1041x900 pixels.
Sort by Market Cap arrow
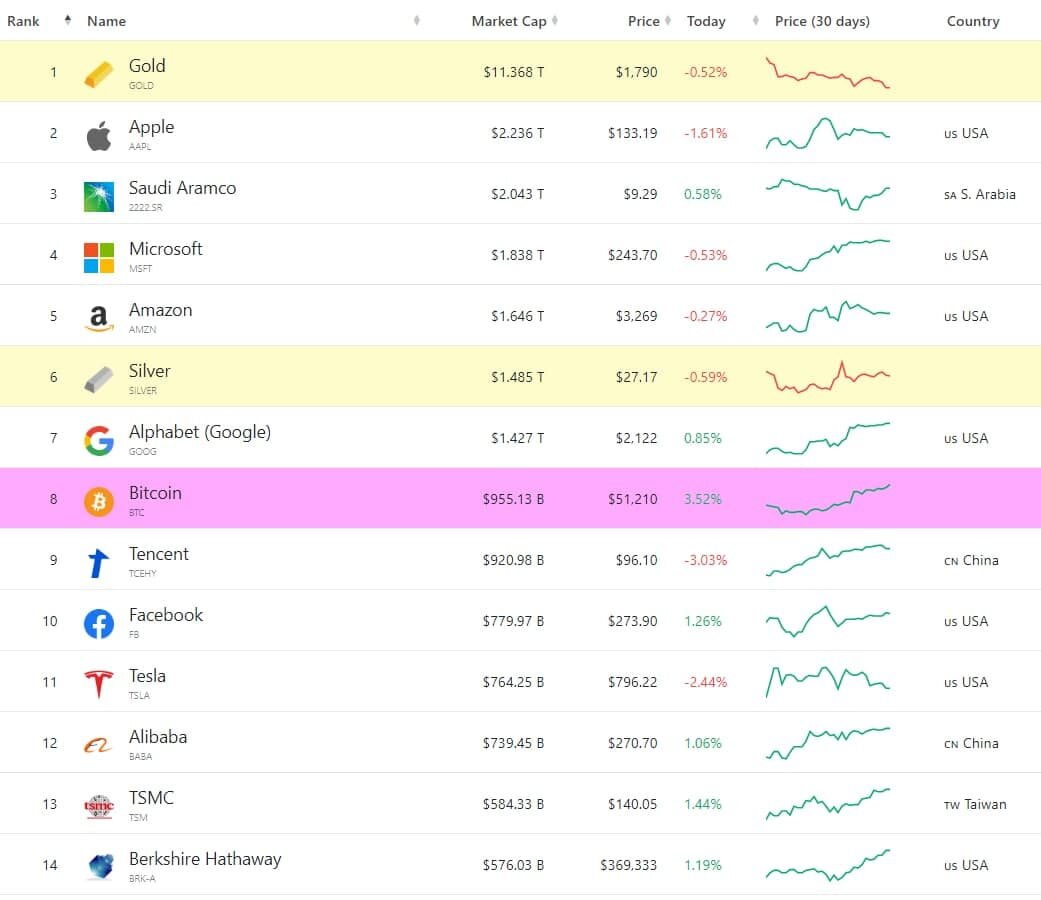click(554, 20)
